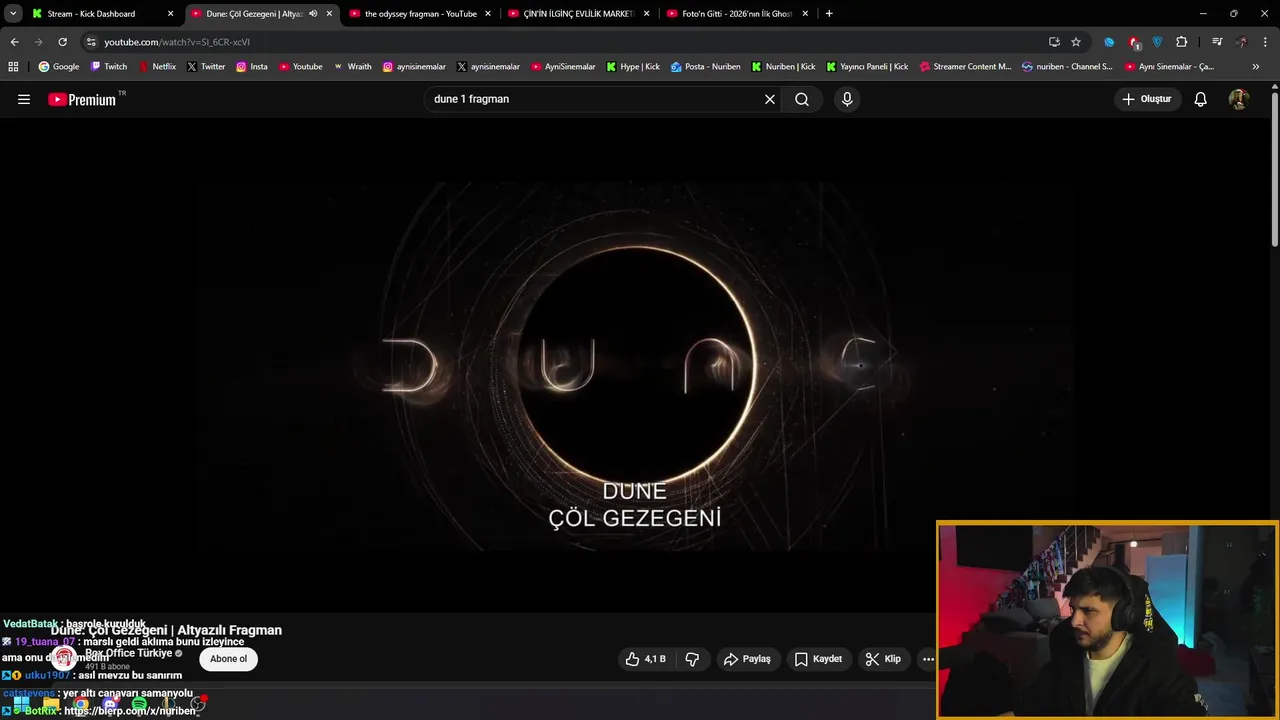This screenshot has height=720, width=1280.
Task: Open YouTube notifications bell
Action: pyautogui.click(x=1201, y=99)
